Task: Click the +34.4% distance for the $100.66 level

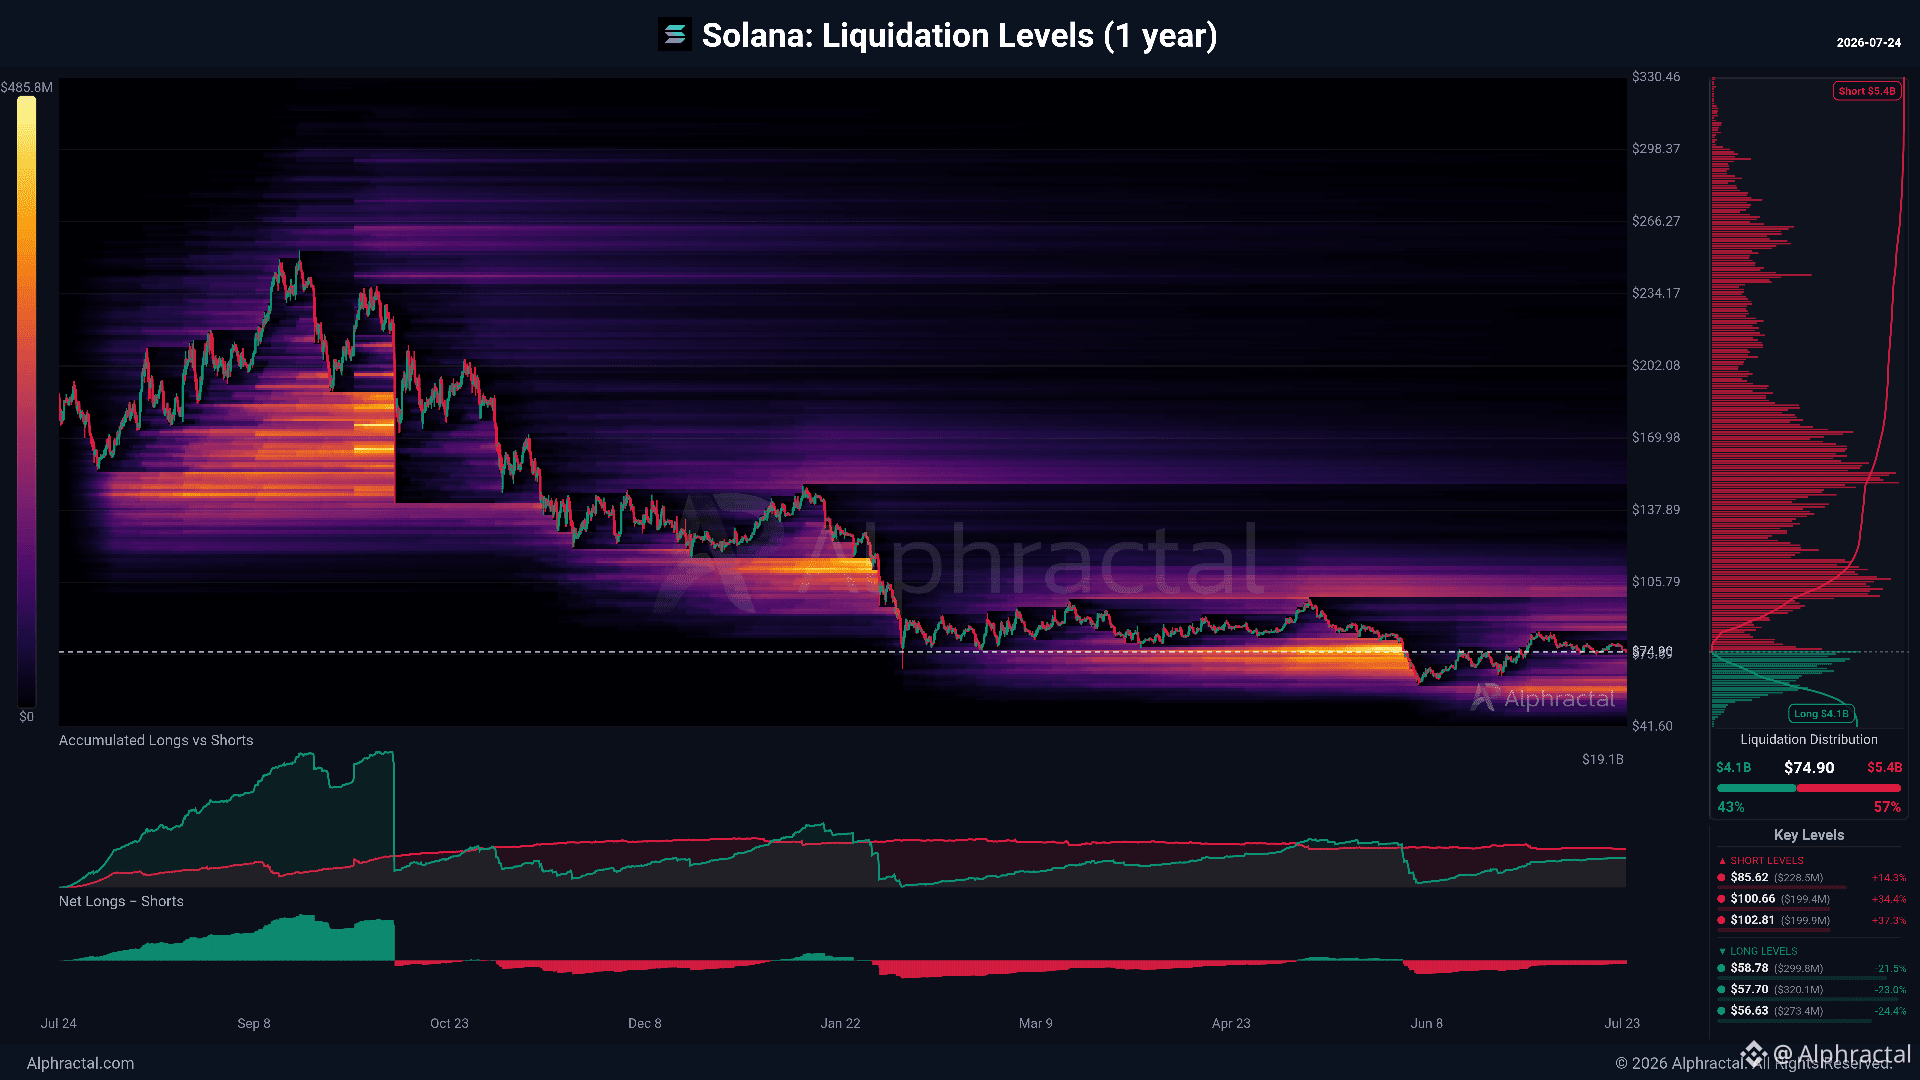Action: pyautogui.click(x=1889, y=899)
